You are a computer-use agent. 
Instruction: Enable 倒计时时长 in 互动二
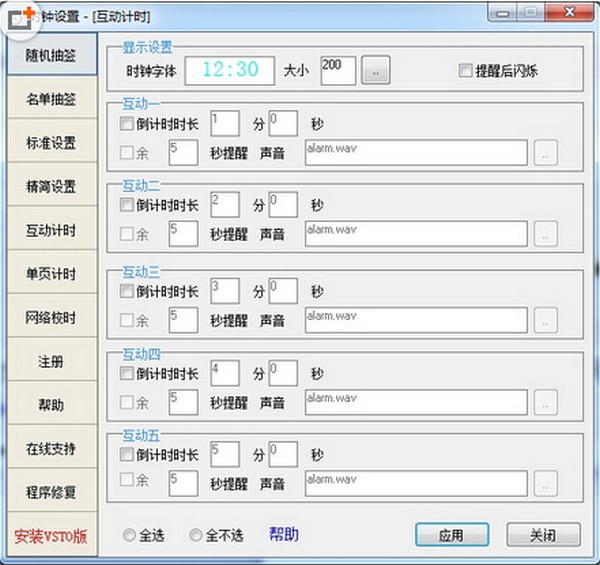tap(126, 205)
